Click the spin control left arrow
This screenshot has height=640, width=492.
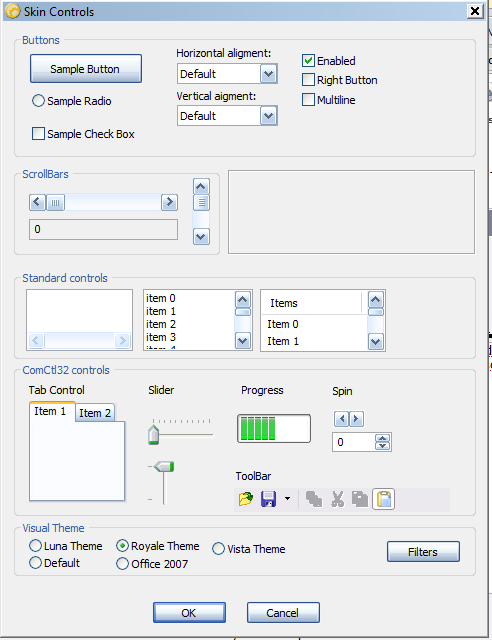click(x=342, y=418)
